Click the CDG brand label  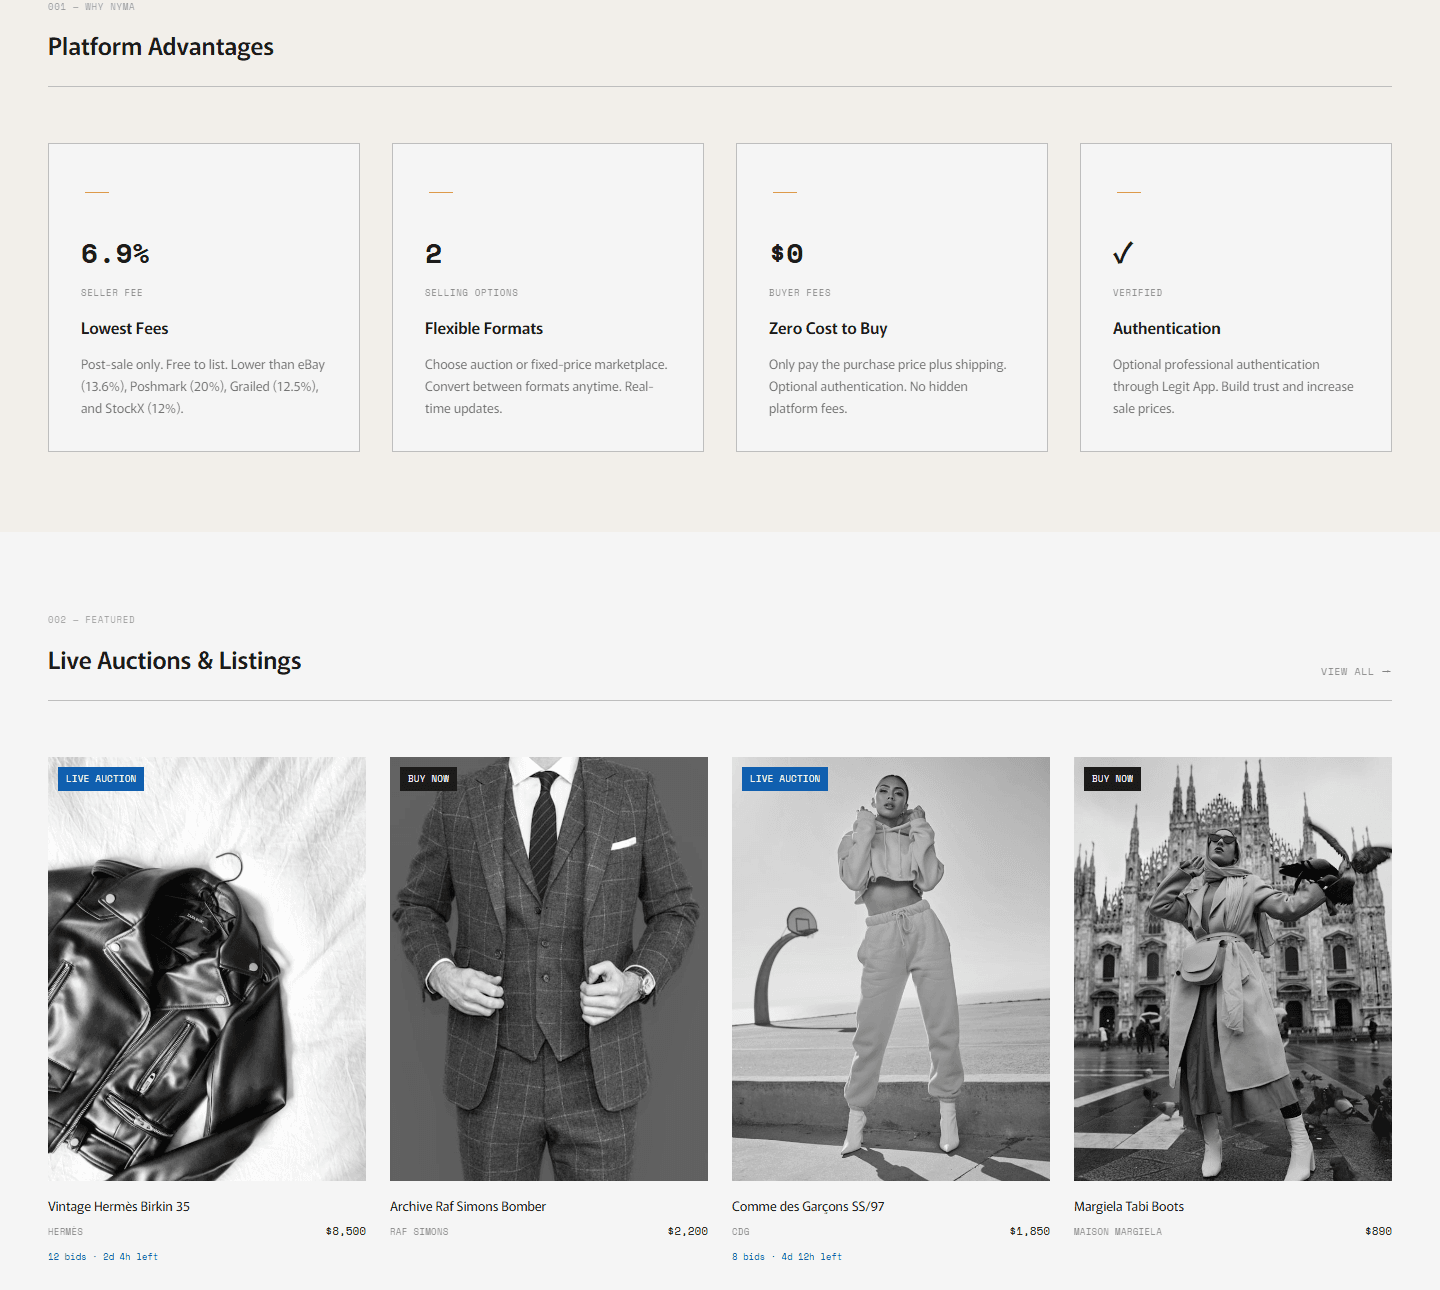click(741, 1232)
